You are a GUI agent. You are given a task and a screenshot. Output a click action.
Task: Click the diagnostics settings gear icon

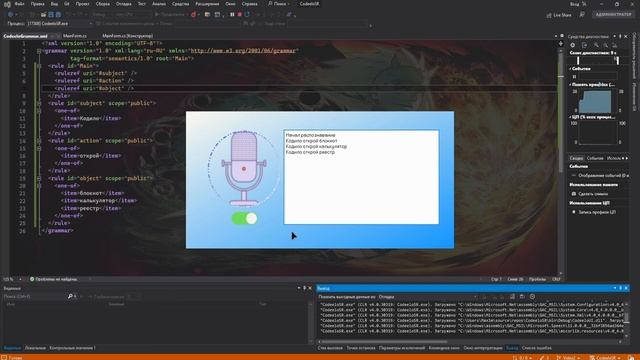(573, 45)
